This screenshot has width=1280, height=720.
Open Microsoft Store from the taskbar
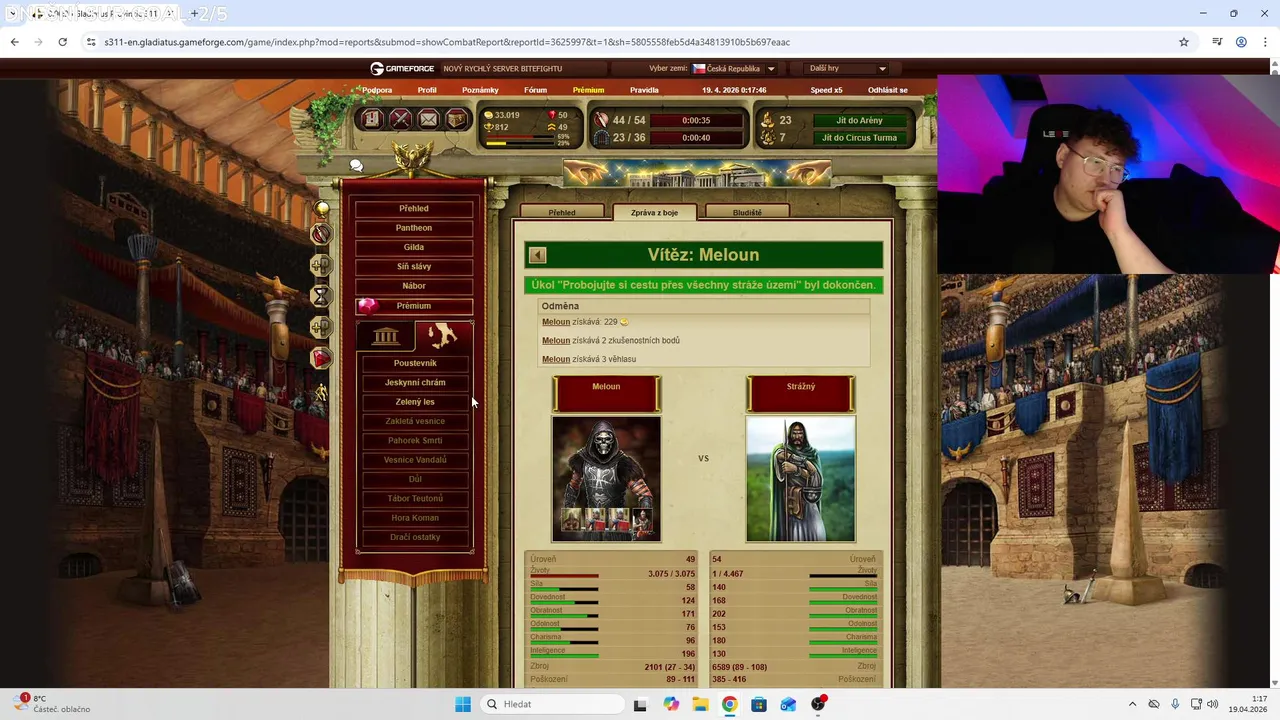(759, 704)
